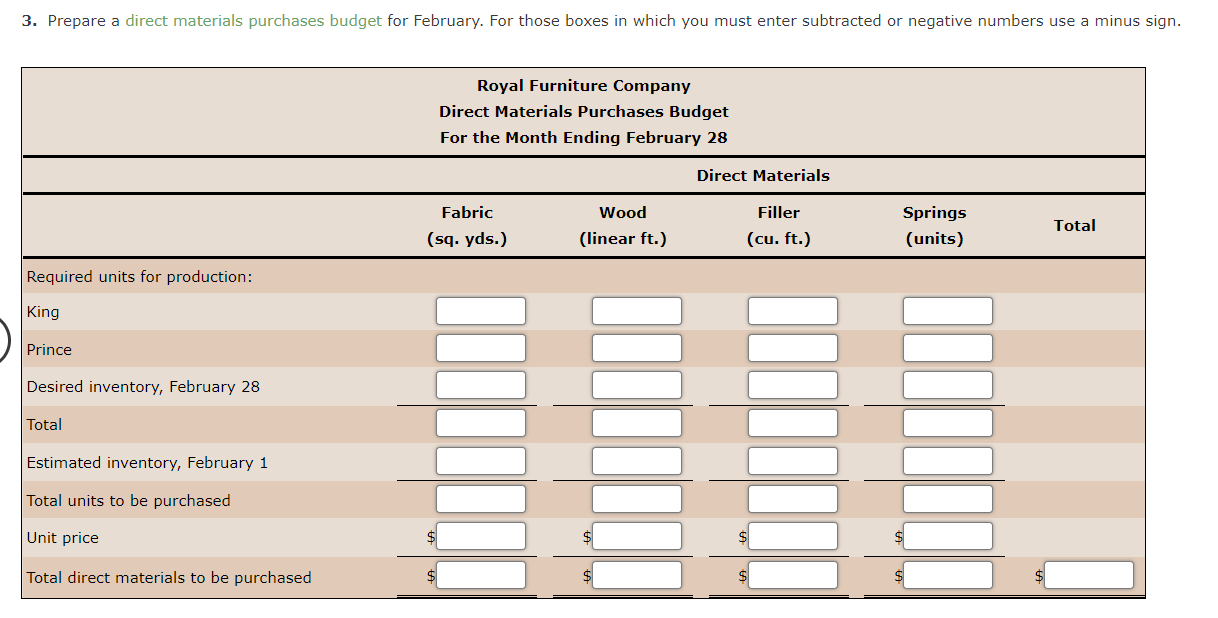The height and width of the screenshot is (618, 1218).
Task: Click the Total units purchased Springs field
Action: pos(947,498)
